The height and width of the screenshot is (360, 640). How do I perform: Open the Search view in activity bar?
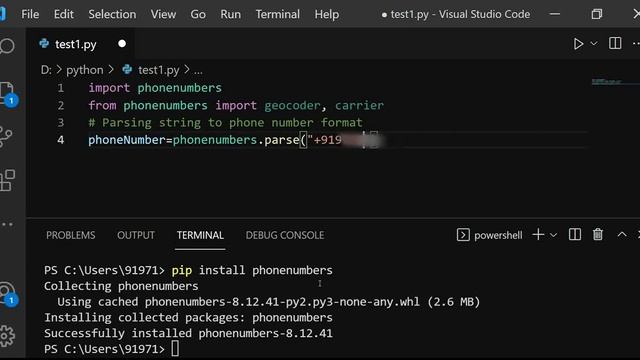pyautogui.click(x=7, y=46)
